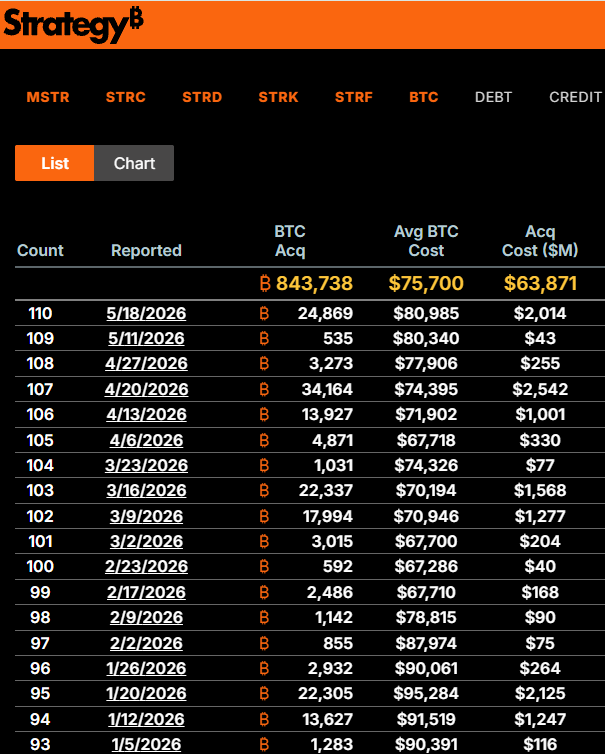Open the 5/11/2026 report link
This screenshot has height=754, width=605.
coord(146,339)
